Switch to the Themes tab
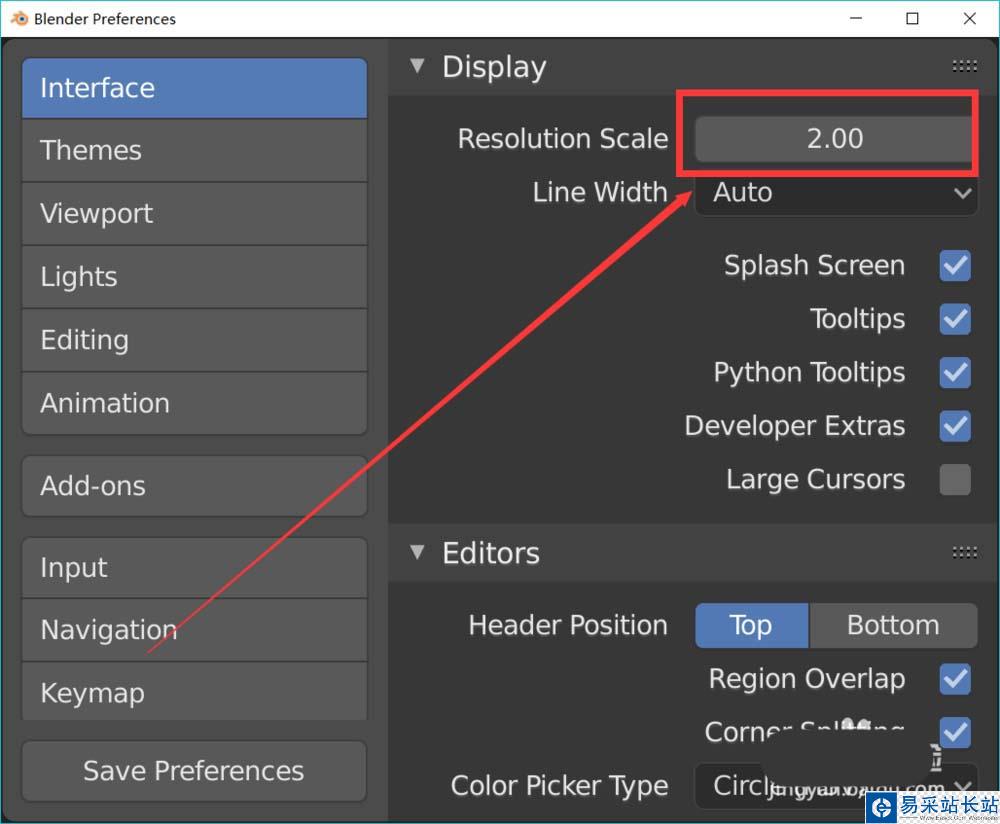 point(195,151)
